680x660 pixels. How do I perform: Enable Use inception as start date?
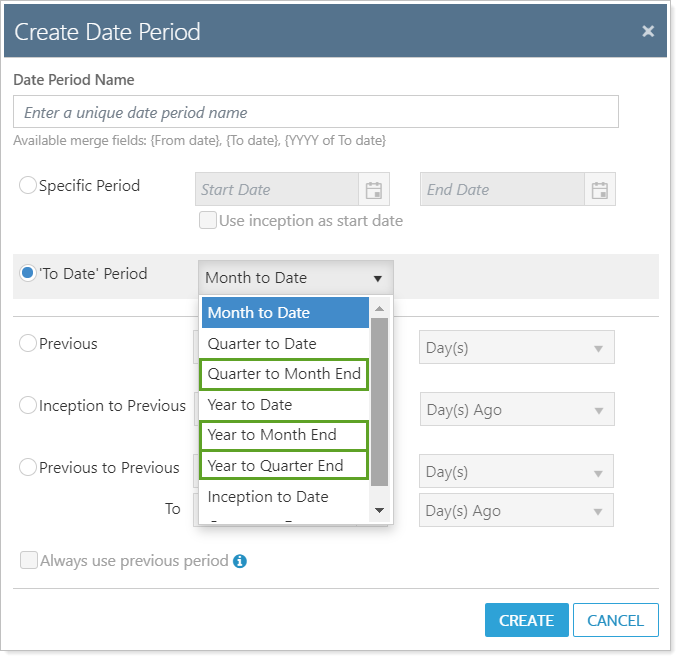point(208,220)
